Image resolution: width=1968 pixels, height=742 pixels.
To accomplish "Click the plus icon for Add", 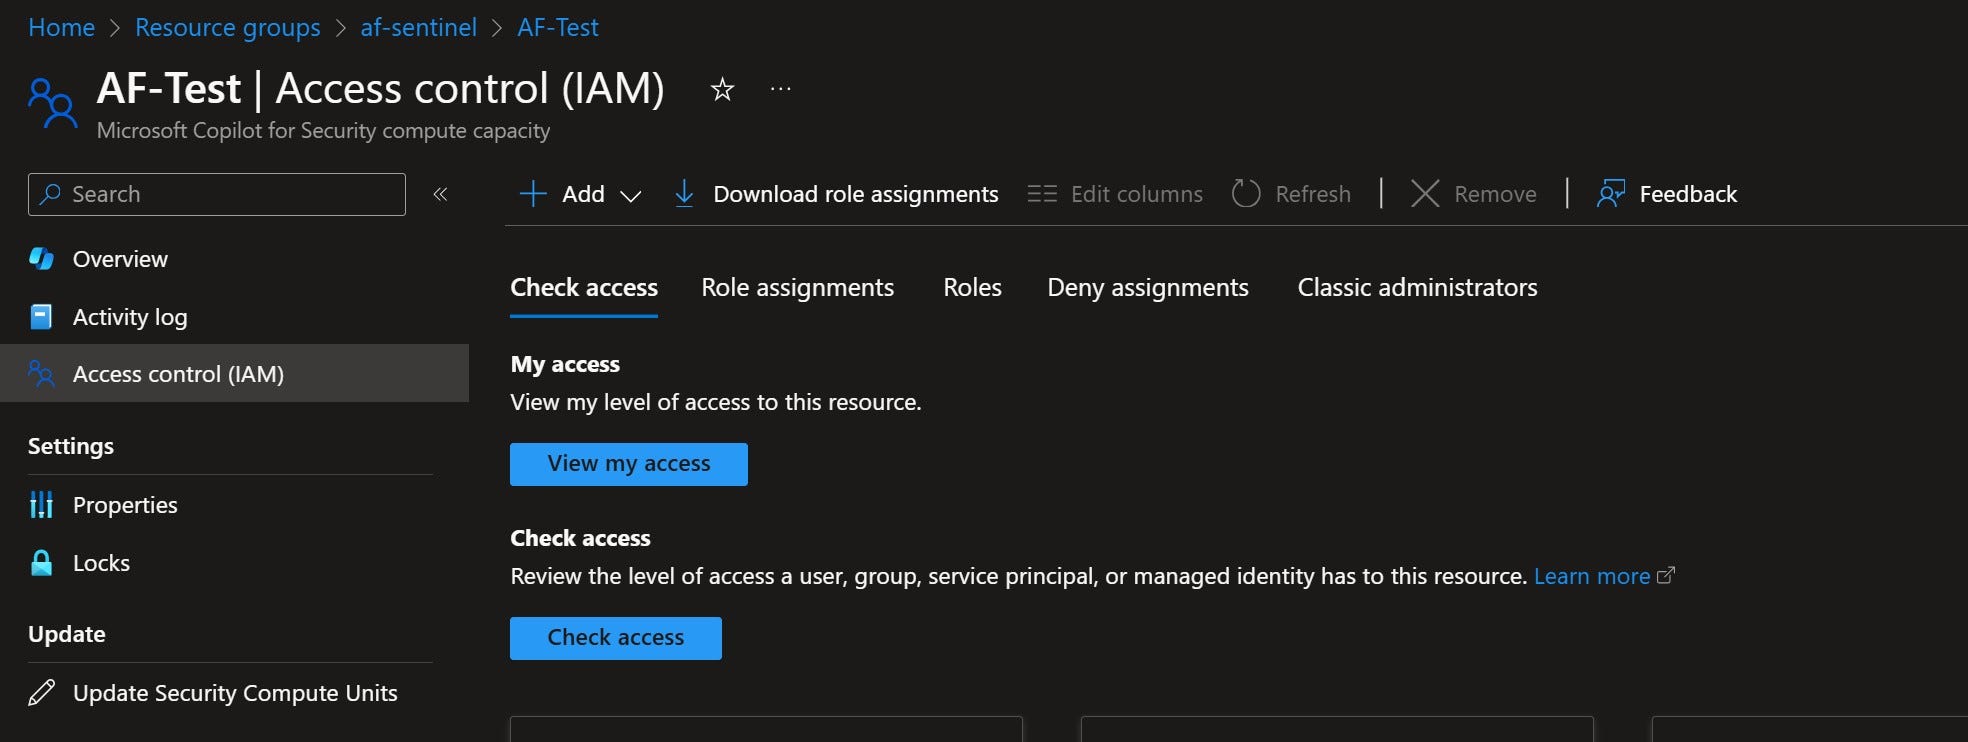I will point(533,193).
